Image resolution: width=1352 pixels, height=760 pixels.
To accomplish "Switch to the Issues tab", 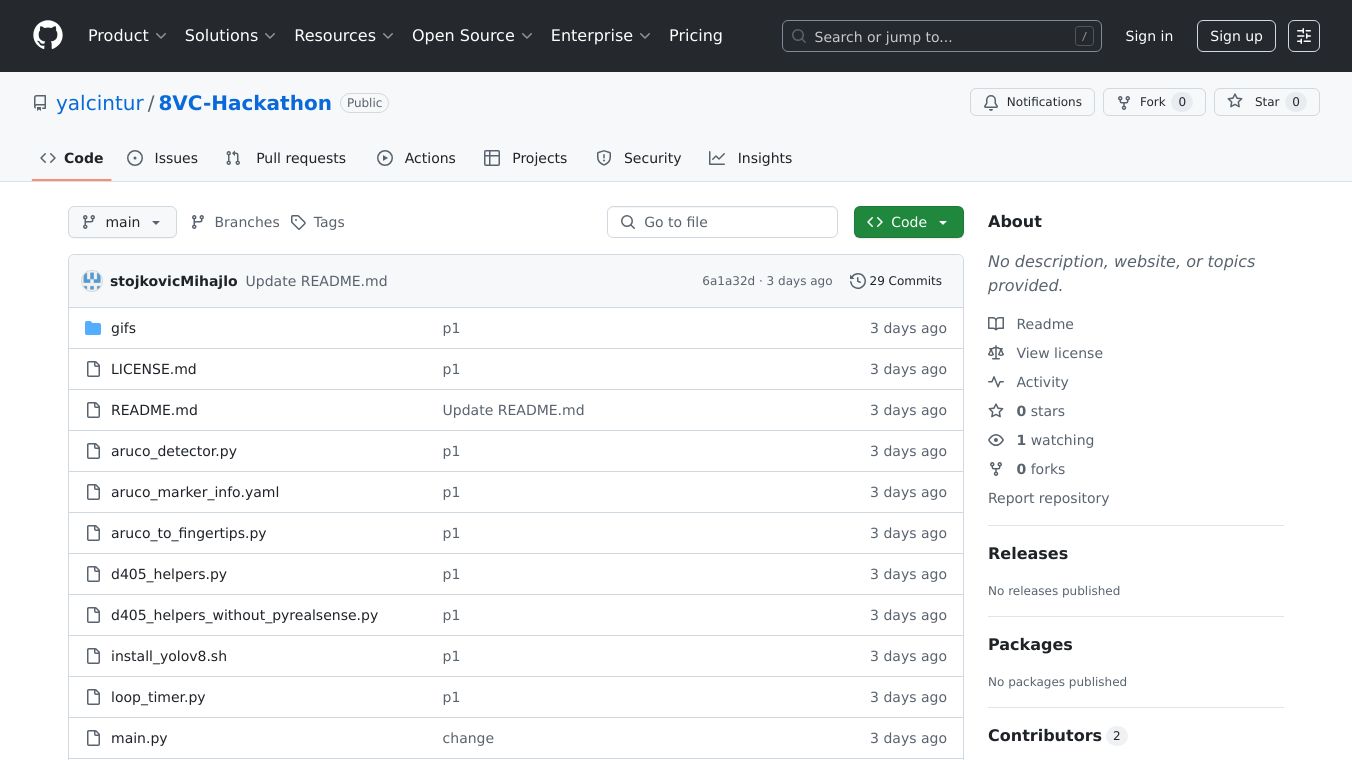I will 163,158.
